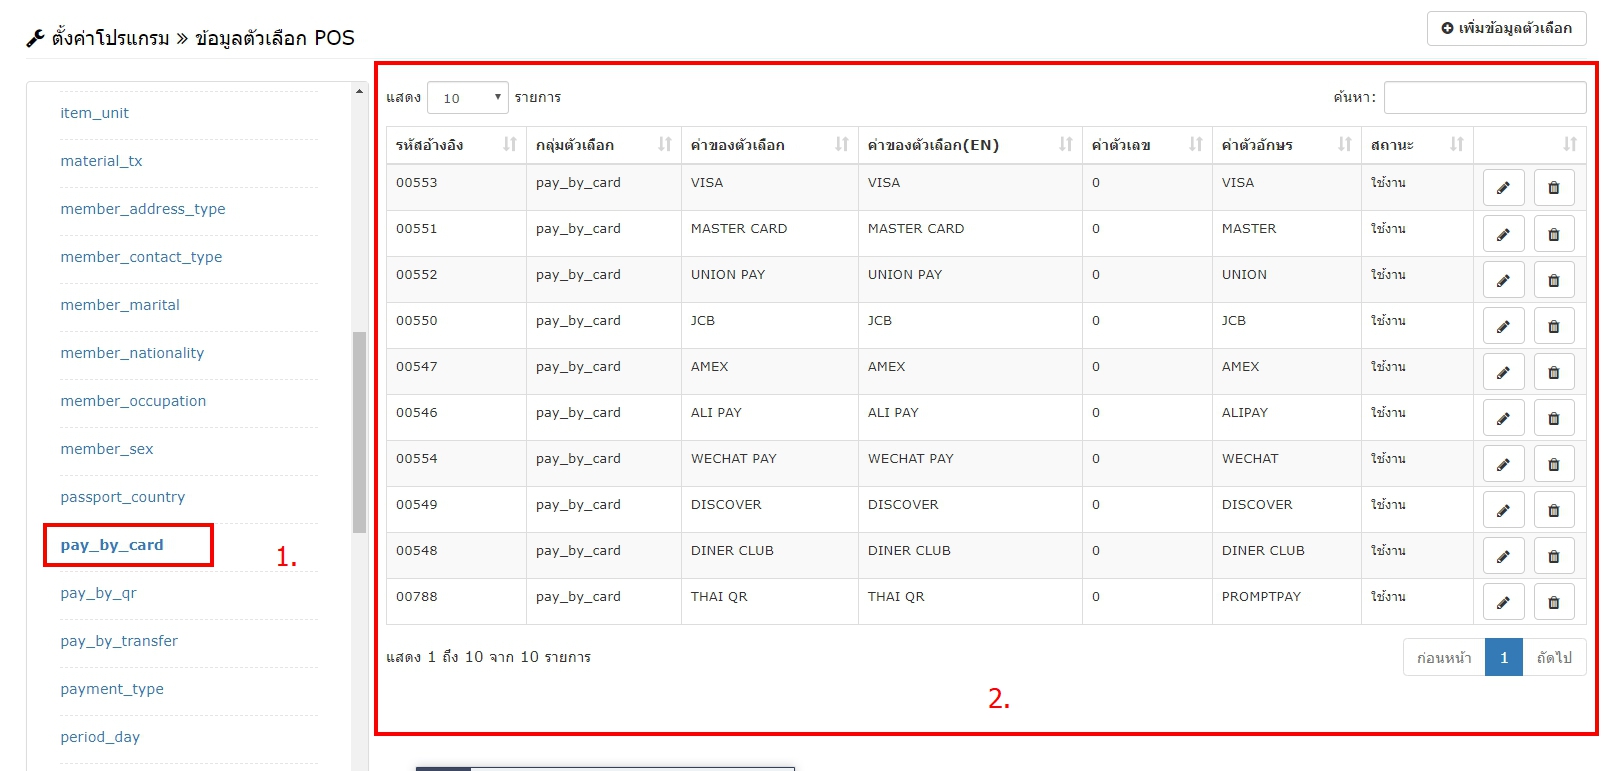Image resolution: width=1615 pixels, height=771 pixels.
Task: Delete the DISCOVER row
Action: [x=1554, y=510]
